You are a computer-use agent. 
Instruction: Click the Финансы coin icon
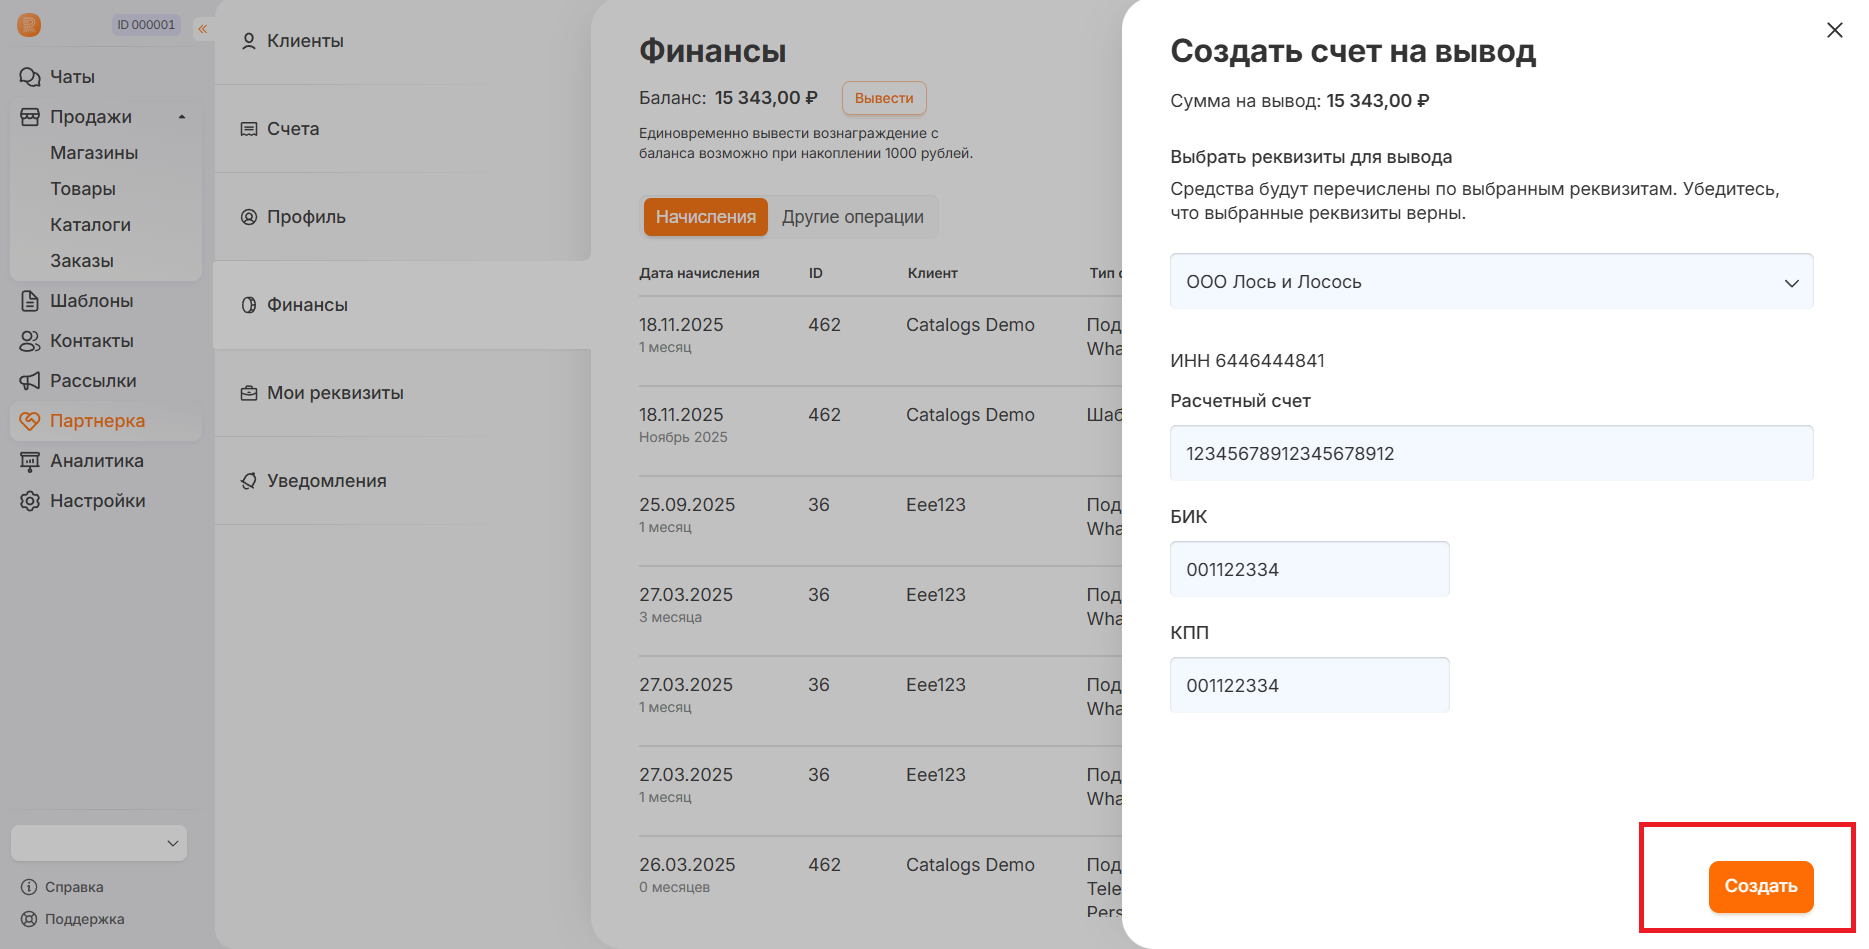click(249, 305)
